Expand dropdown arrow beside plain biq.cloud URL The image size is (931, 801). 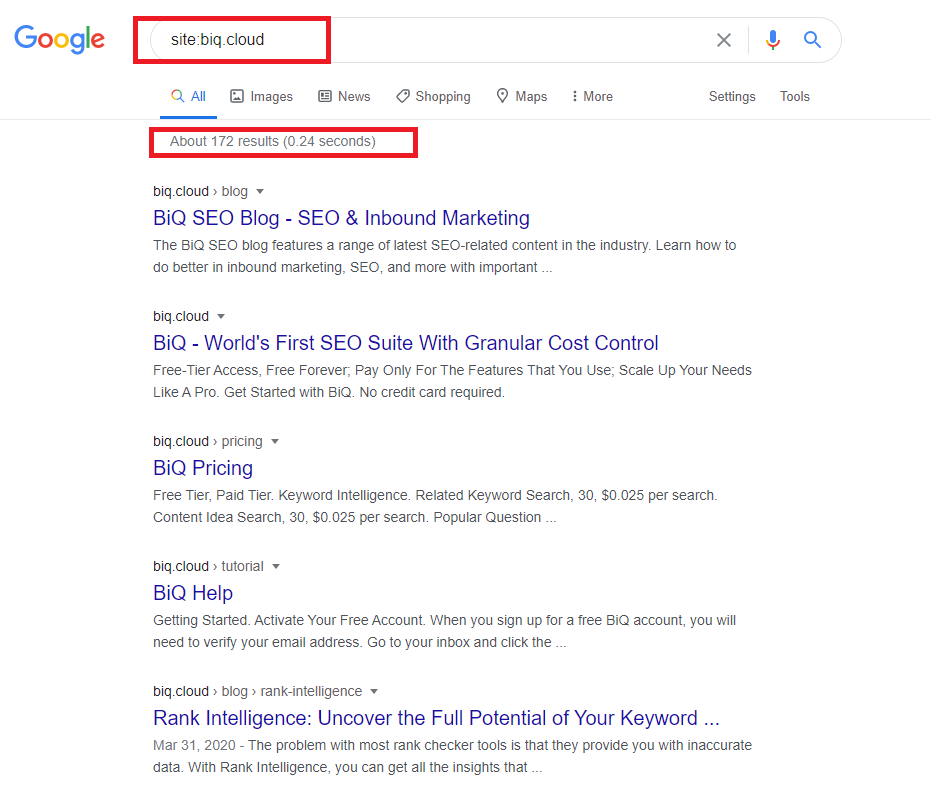pyautogui.click(x=221, y=316)
